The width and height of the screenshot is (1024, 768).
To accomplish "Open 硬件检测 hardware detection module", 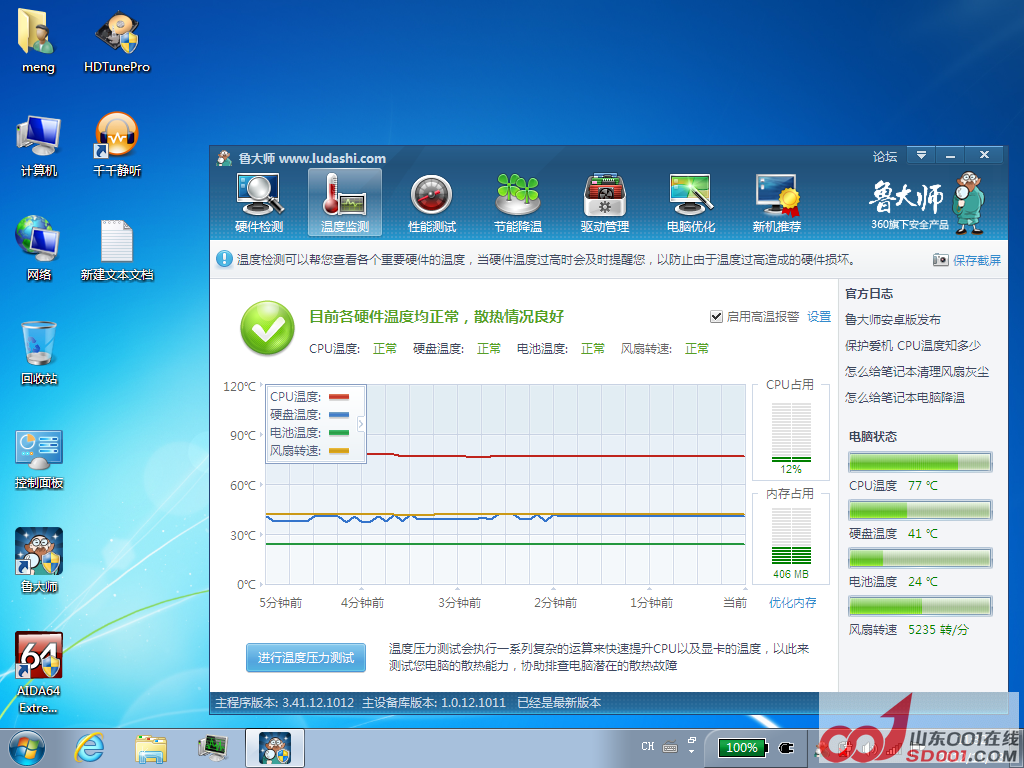I will click(x=259, y=203).
